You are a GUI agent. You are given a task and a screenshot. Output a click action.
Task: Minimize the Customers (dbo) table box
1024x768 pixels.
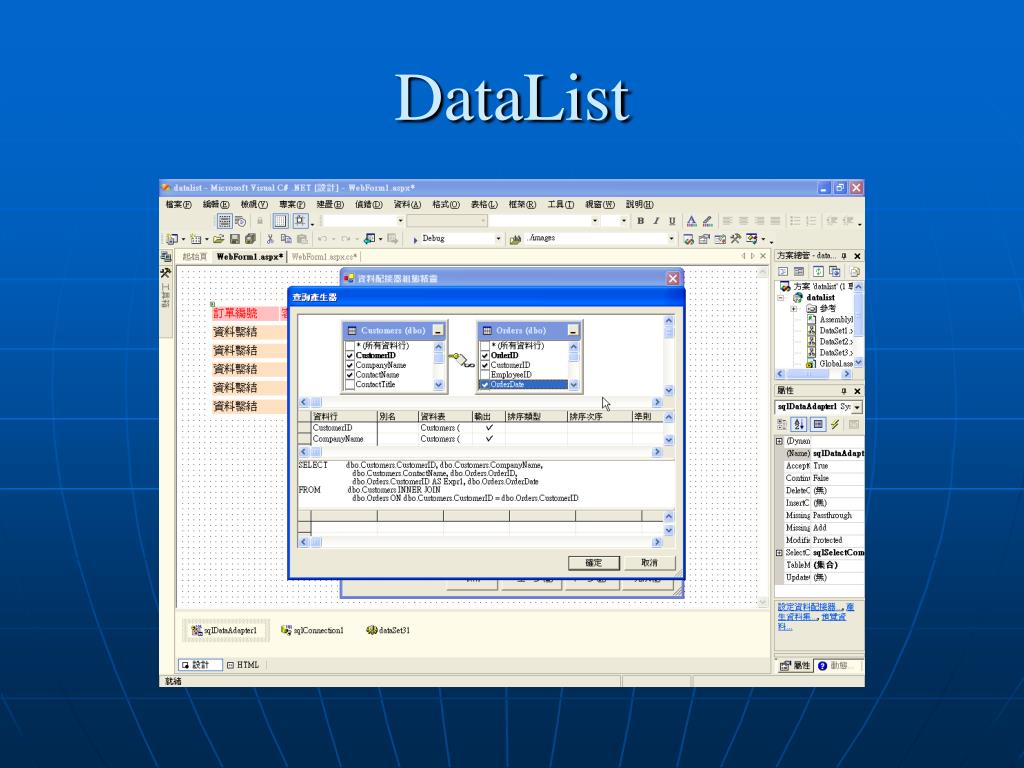point(438,330)
